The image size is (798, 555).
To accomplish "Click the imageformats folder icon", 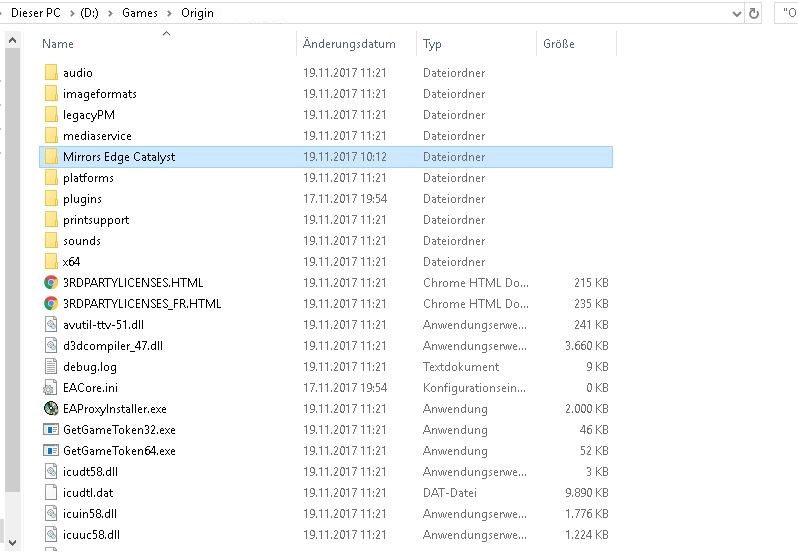I will 51,94.
